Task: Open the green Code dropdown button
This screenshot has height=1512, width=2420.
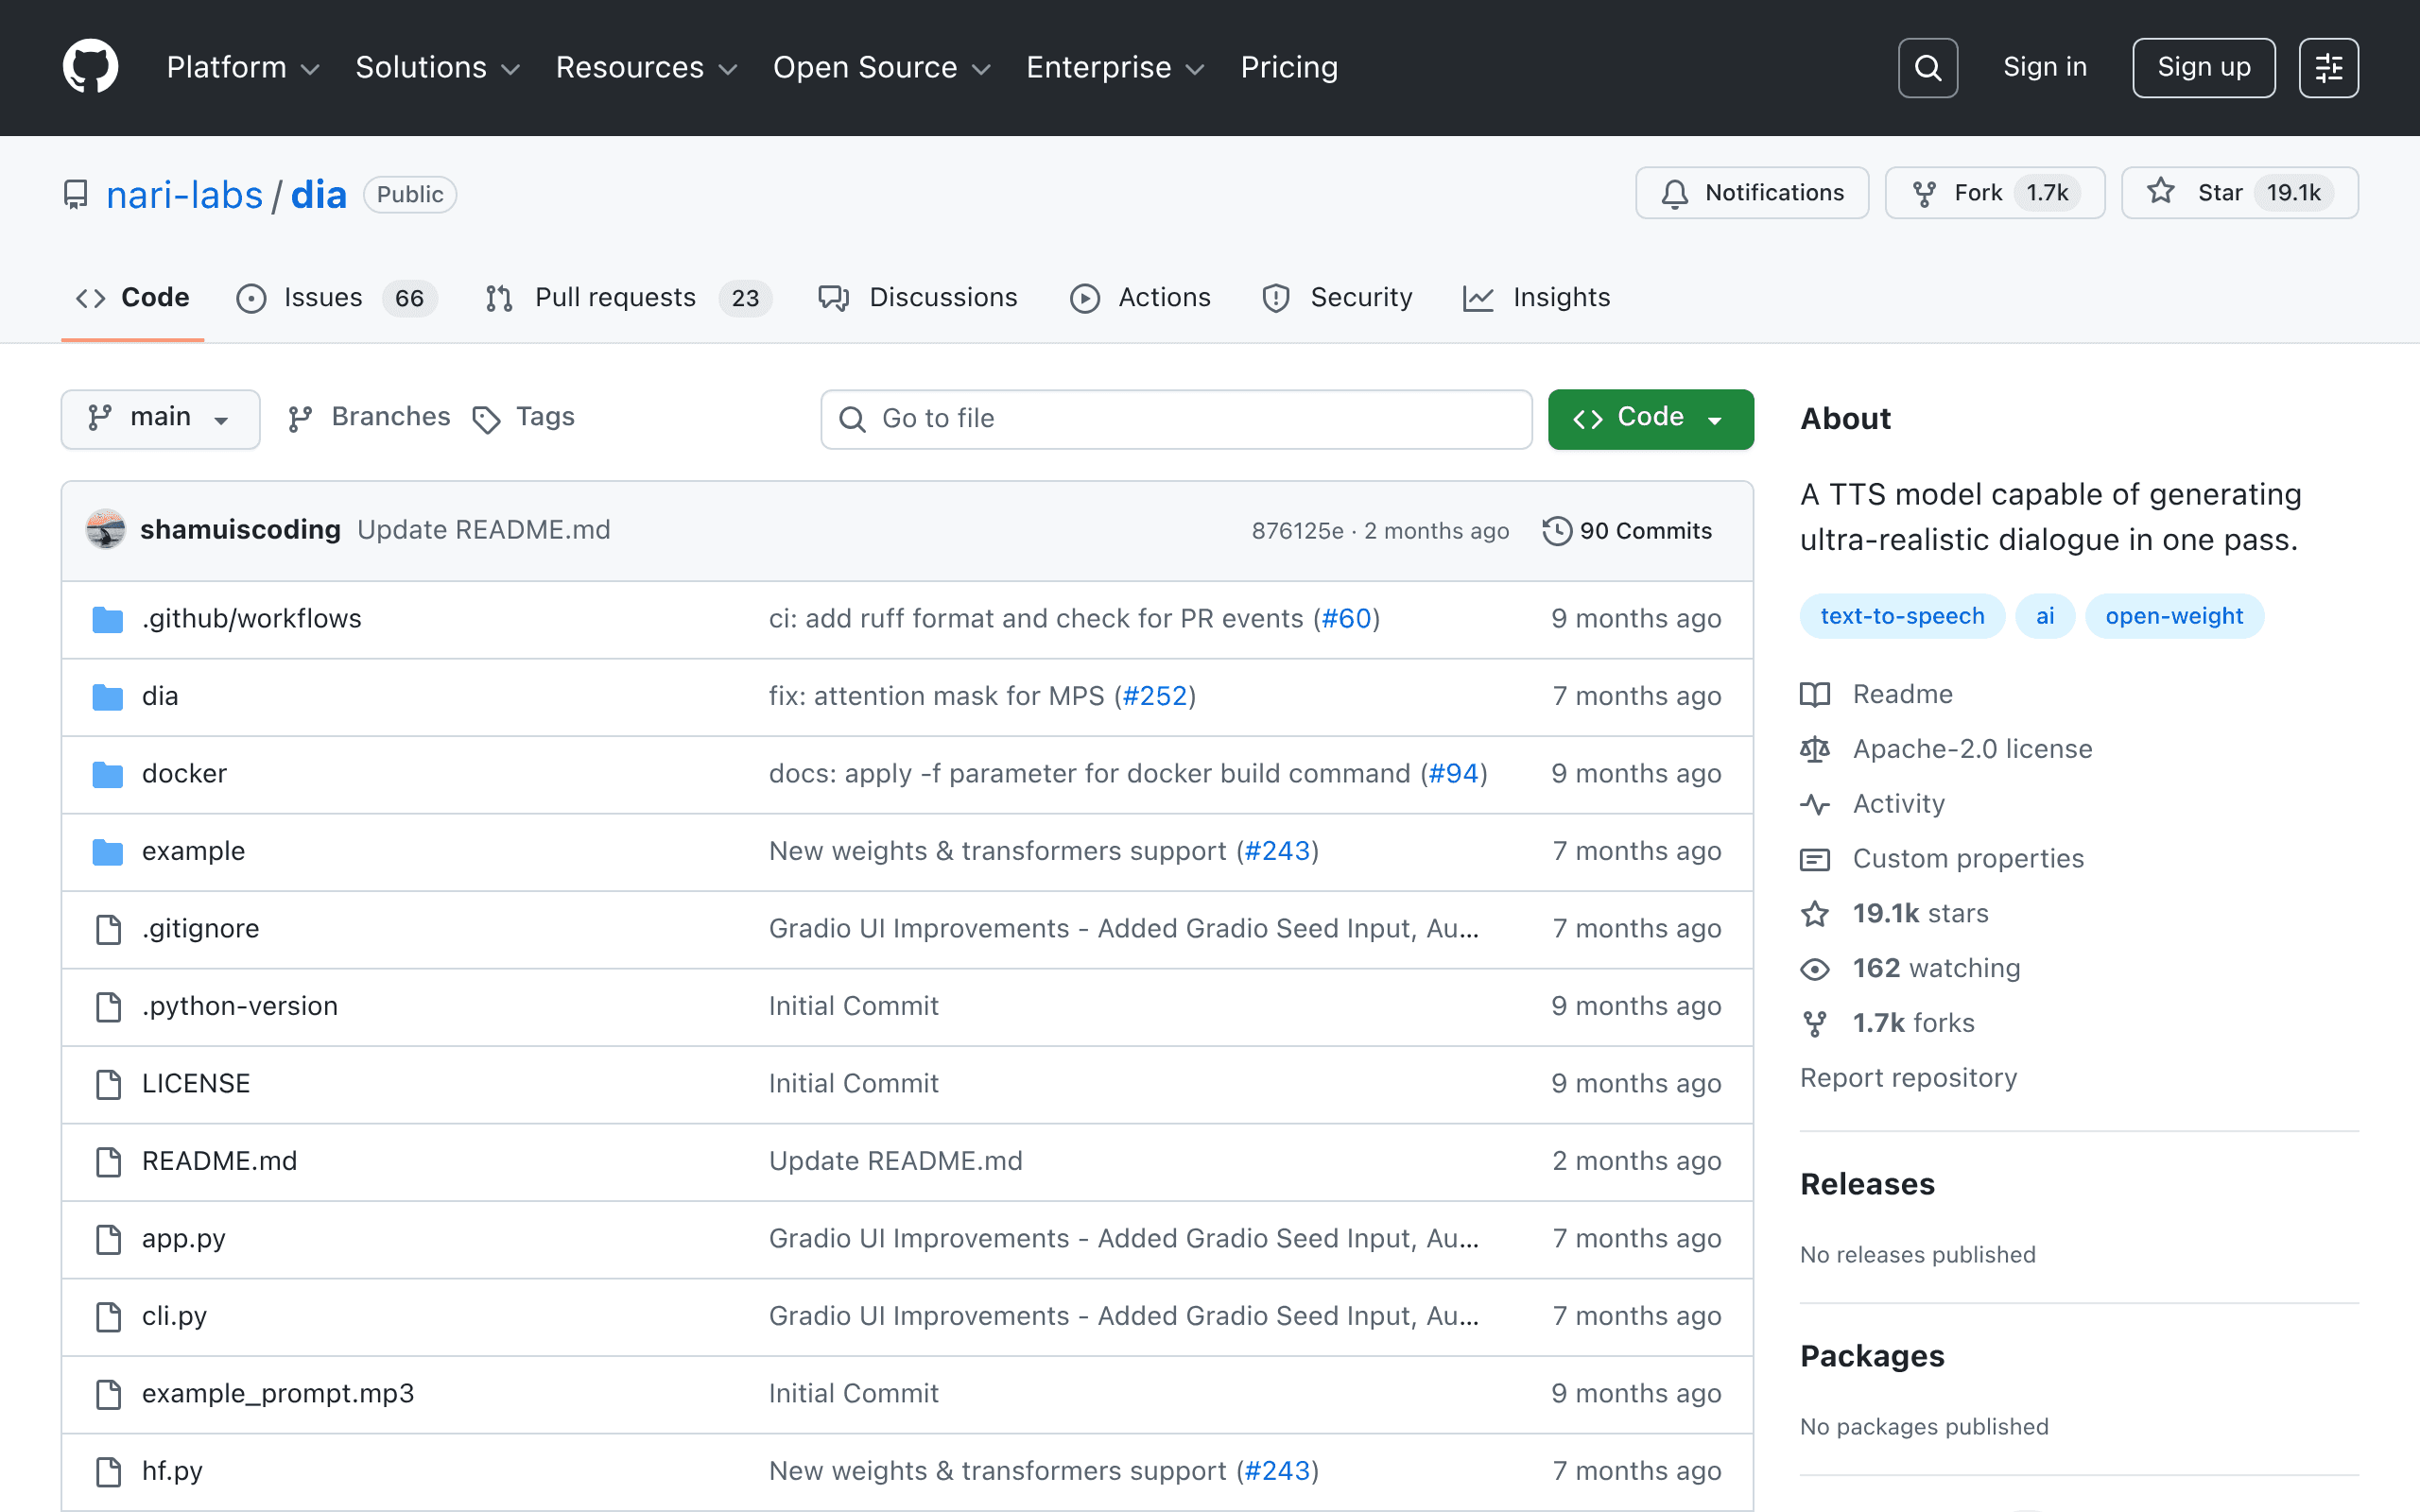Action: coord(1650,418)
